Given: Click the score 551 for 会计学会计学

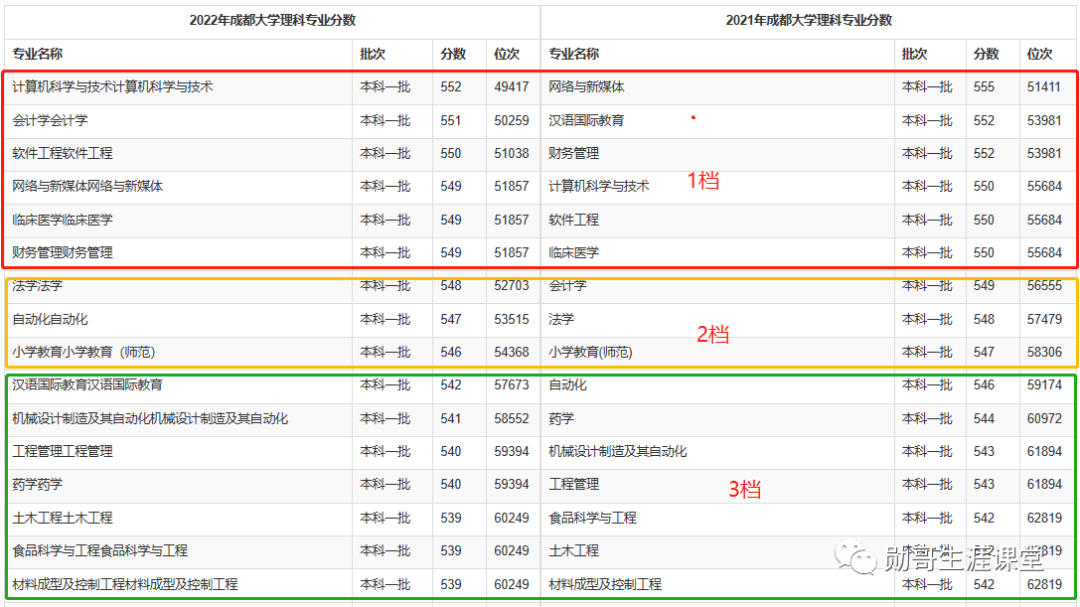Looking at the screenshot, I should coord(451,121).
